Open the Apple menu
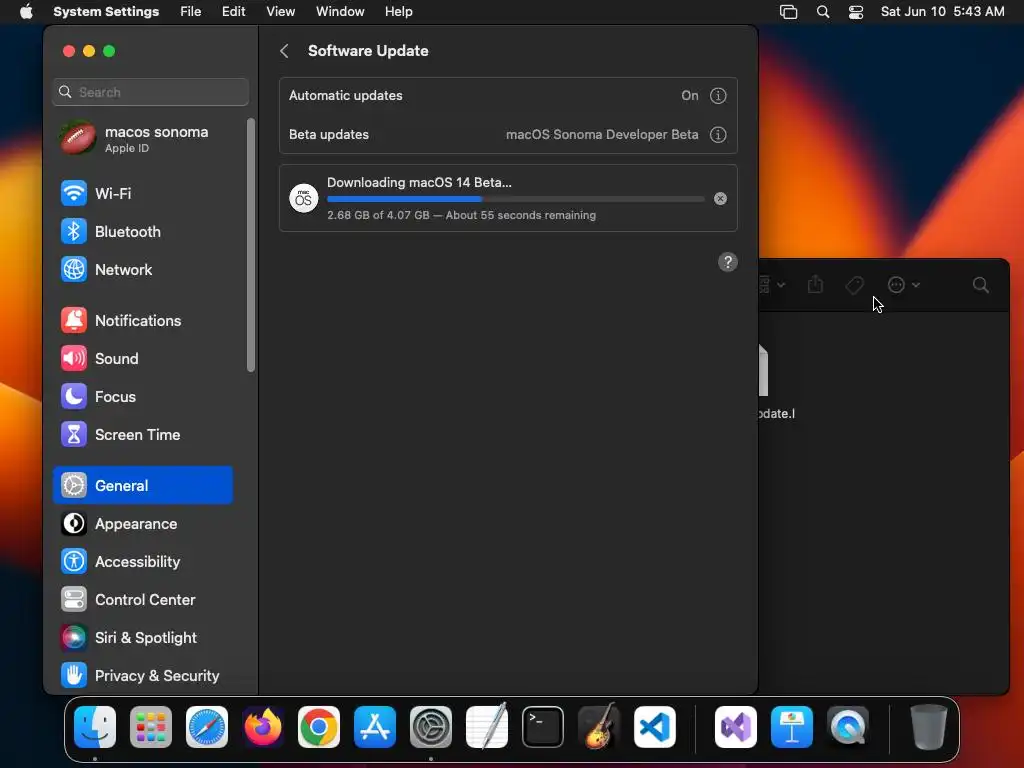Viewport: 1024px width, 768px height. point(26,12)
